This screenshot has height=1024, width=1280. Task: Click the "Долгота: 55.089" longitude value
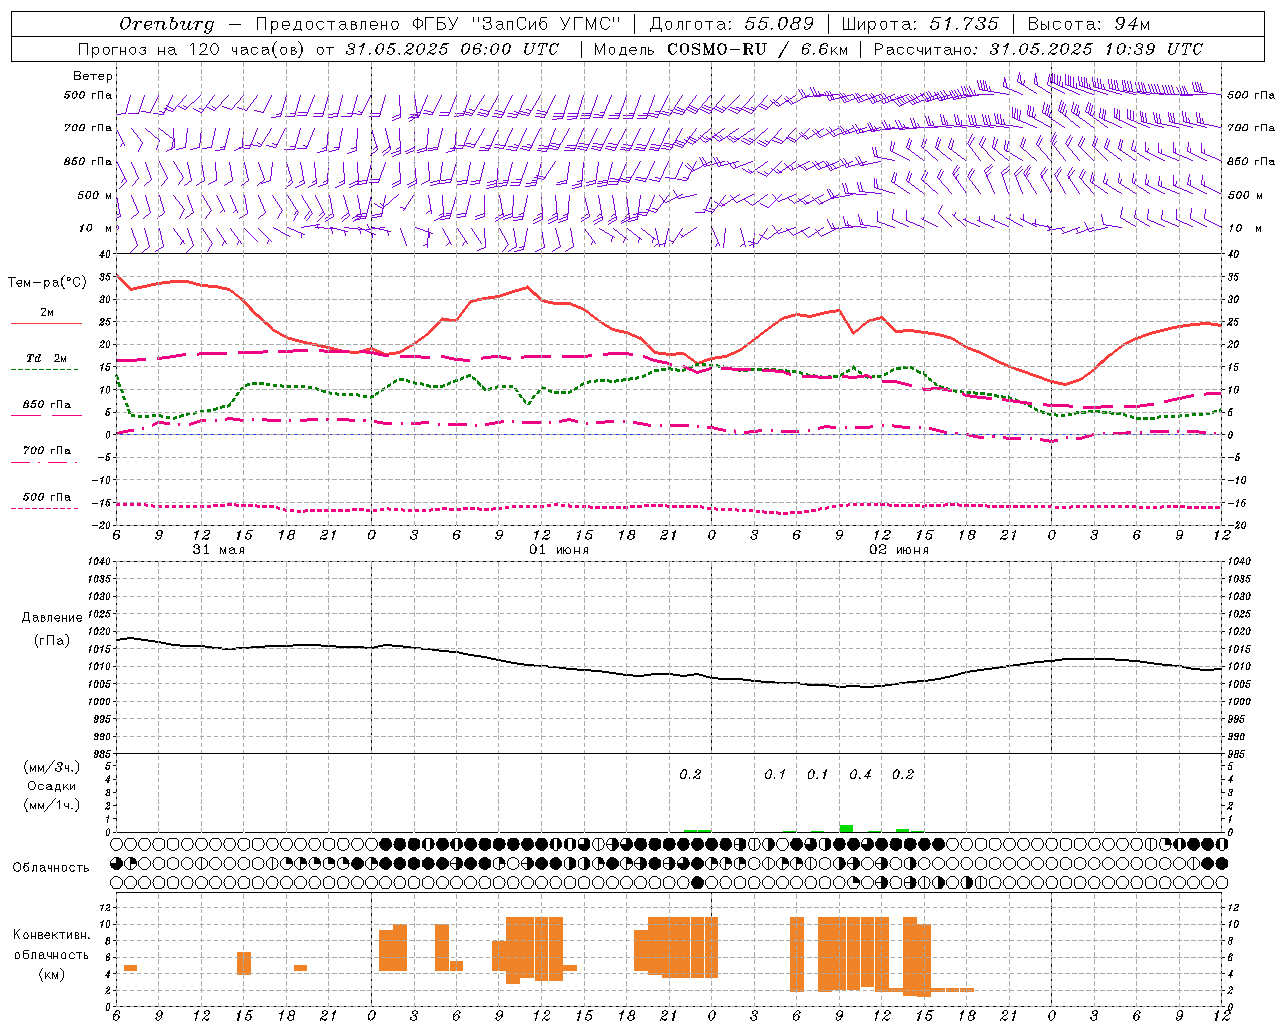[732, 24]
